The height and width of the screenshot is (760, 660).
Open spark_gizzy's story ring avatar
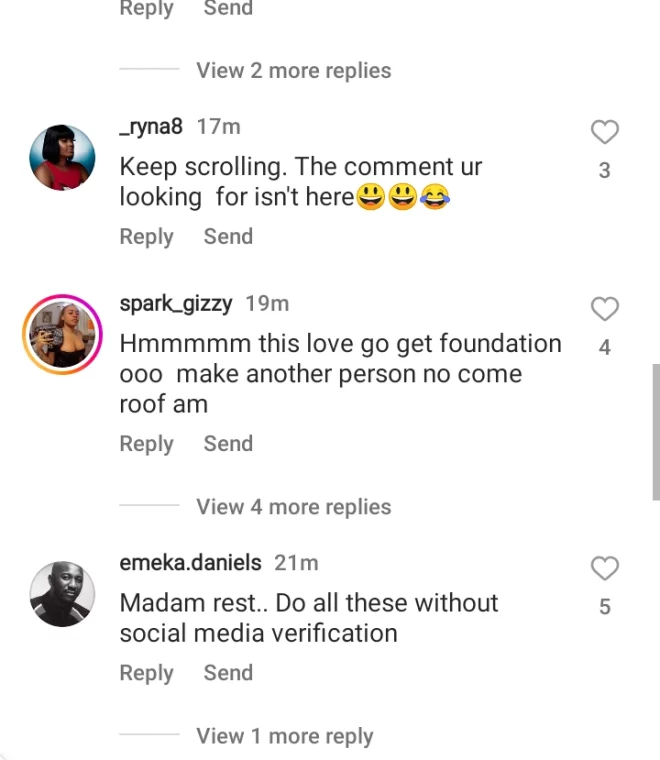coord(62,335)
